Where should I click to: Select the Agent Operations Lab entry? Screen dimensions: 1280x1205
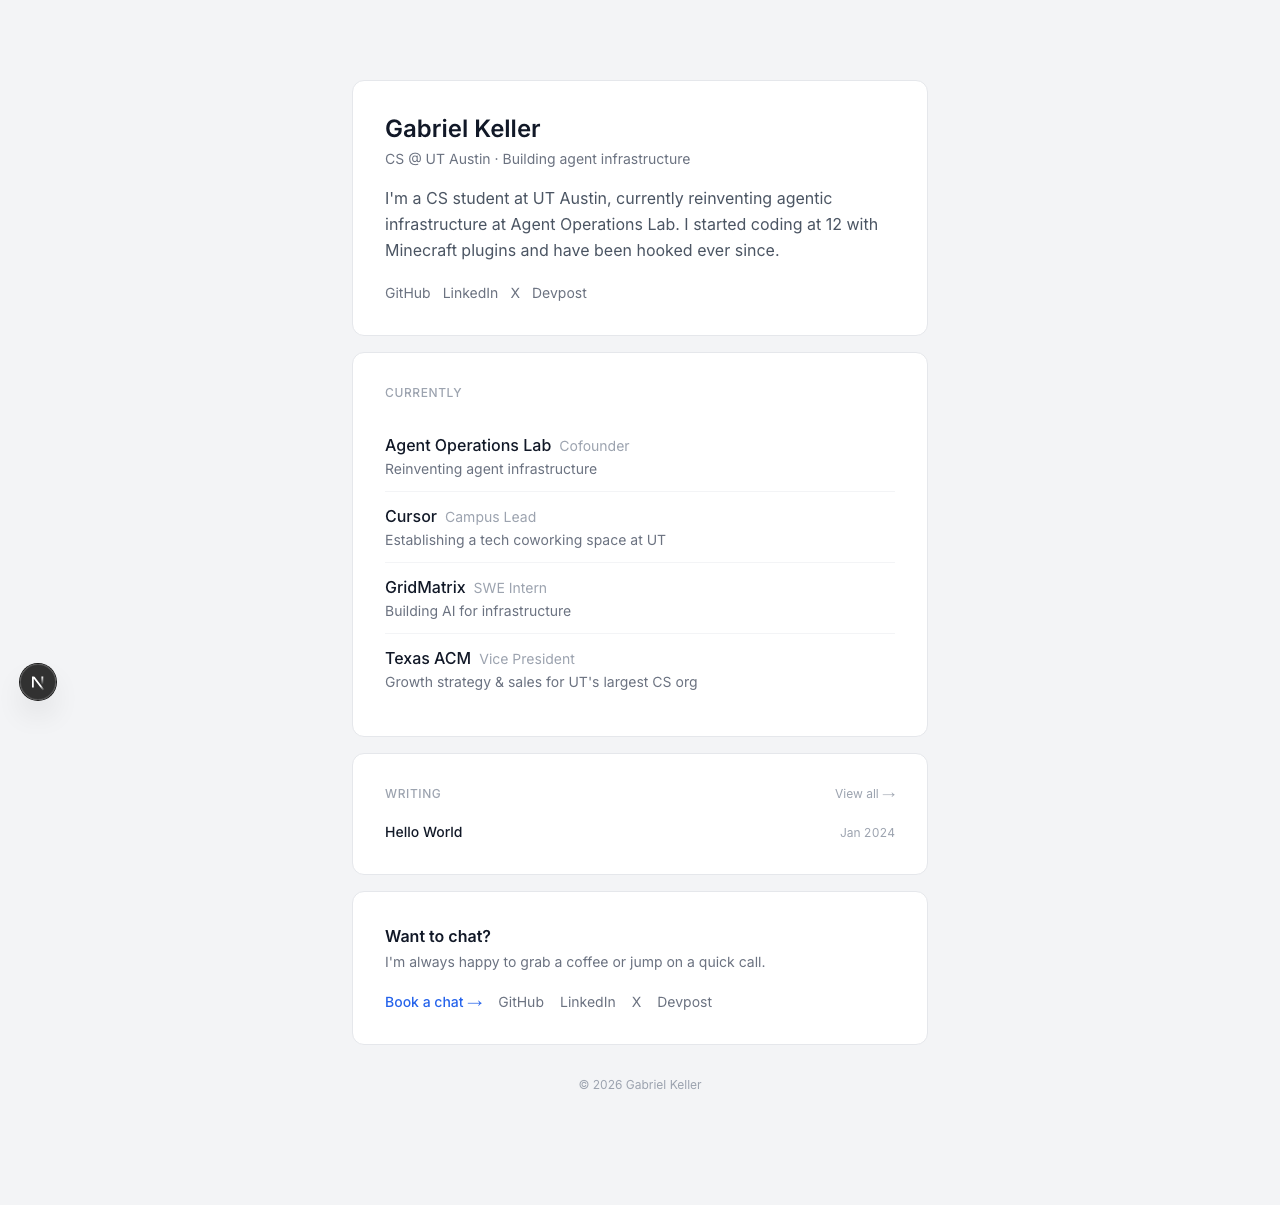tap(468, 446)
